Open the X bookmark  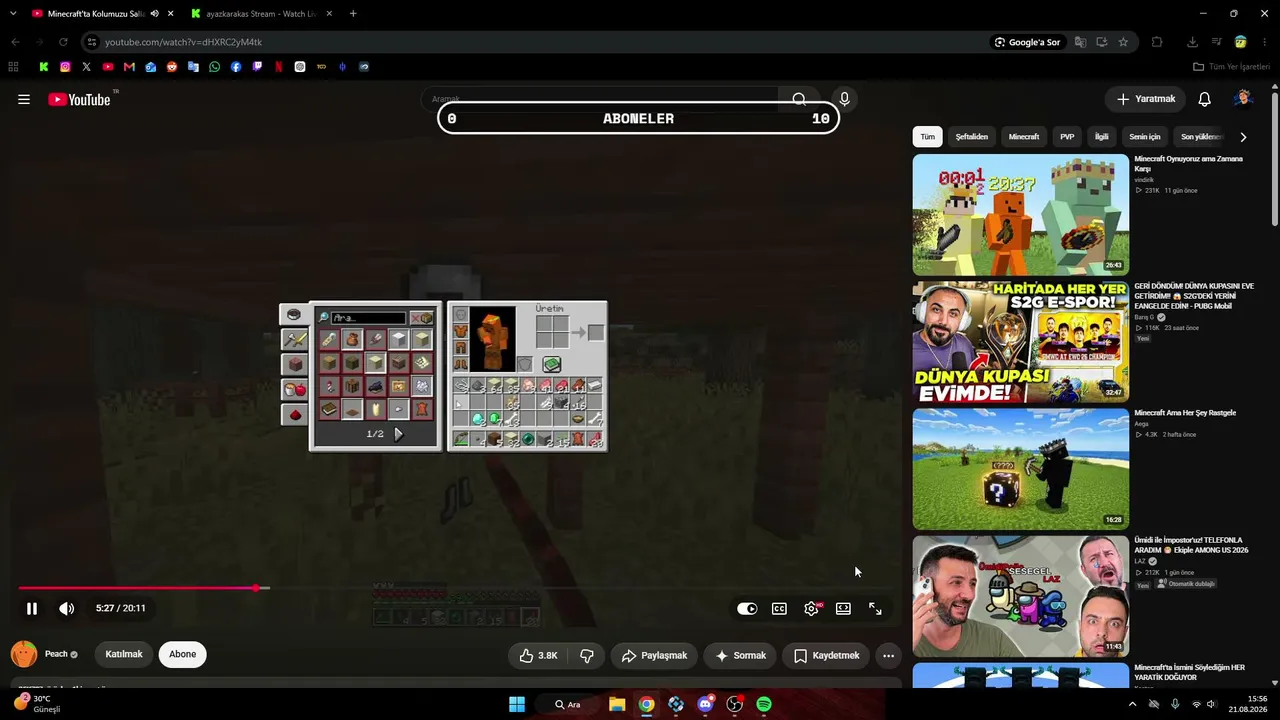87,67
